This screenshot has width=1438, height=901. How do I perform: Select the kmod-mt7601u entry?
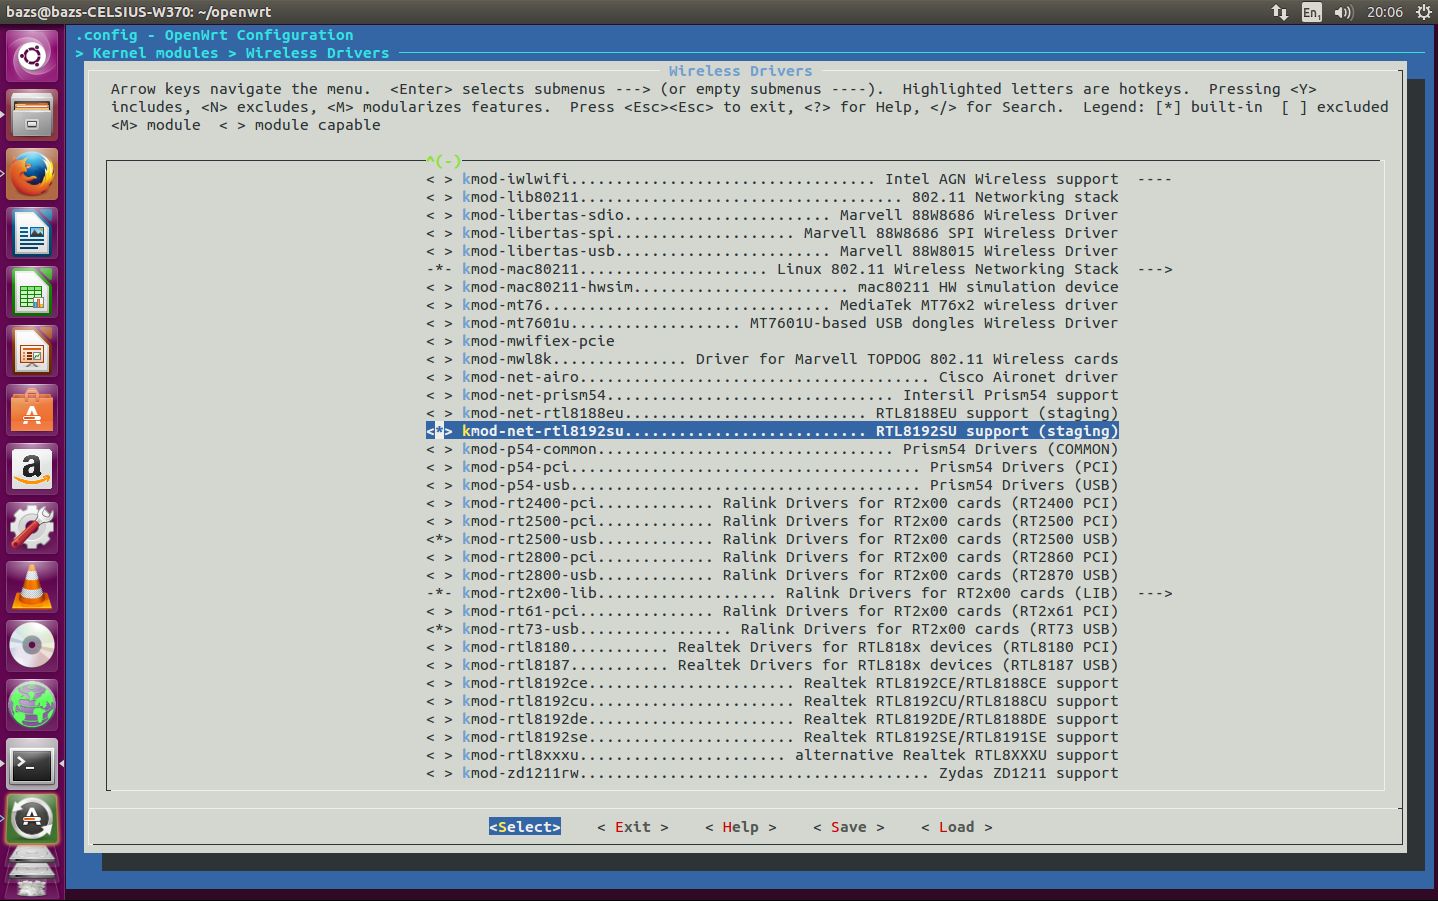pos(772,323)
